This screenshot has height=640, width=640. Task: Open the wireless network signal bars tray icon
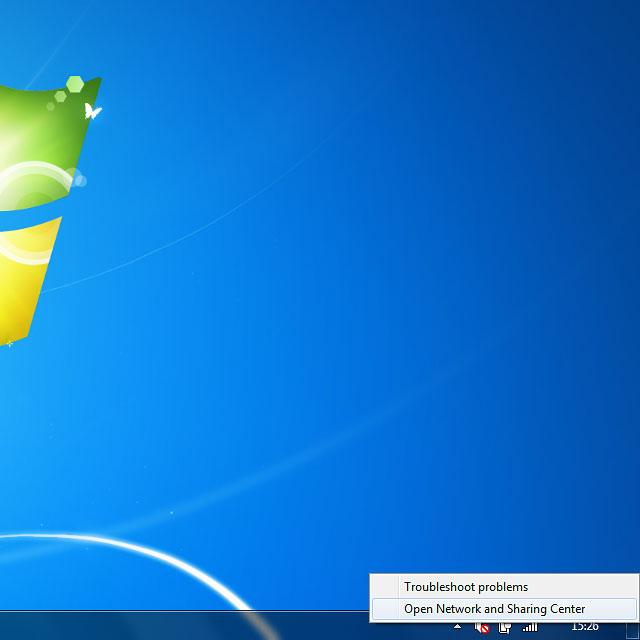pos(530,627)
